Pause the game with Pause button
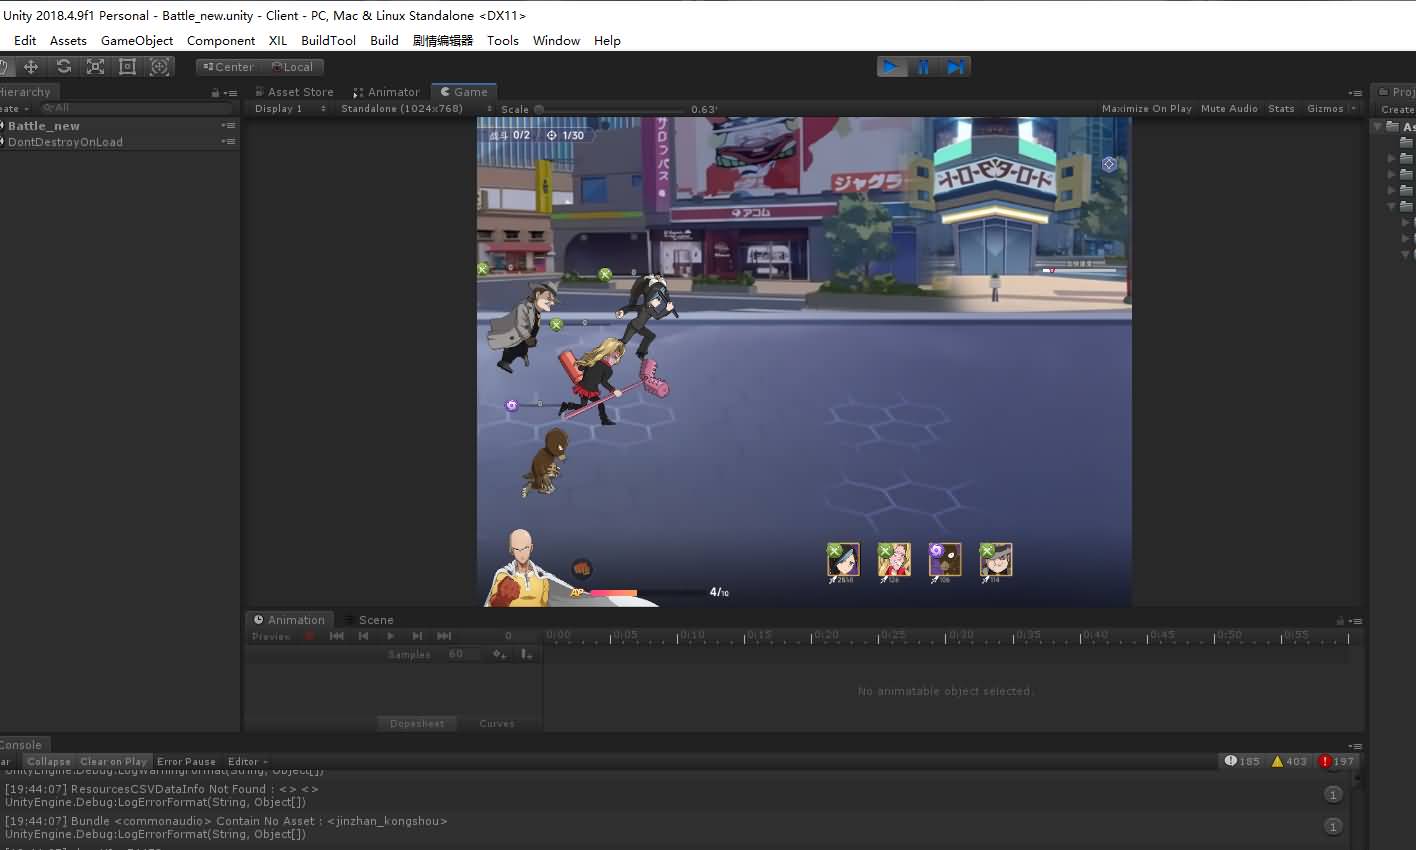Viewport: 1416px width, 850px height. point(923,67)
